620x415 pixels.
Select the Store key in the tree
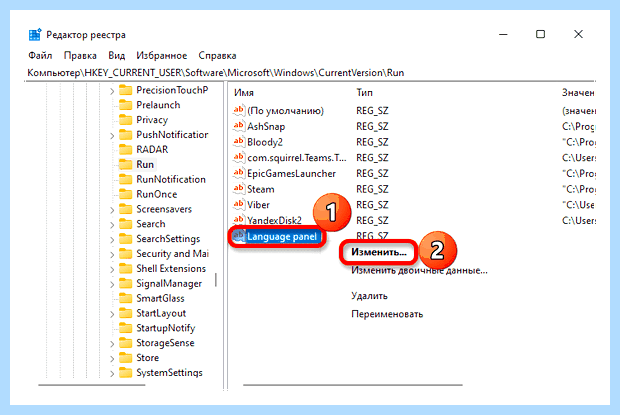[147, 358]
